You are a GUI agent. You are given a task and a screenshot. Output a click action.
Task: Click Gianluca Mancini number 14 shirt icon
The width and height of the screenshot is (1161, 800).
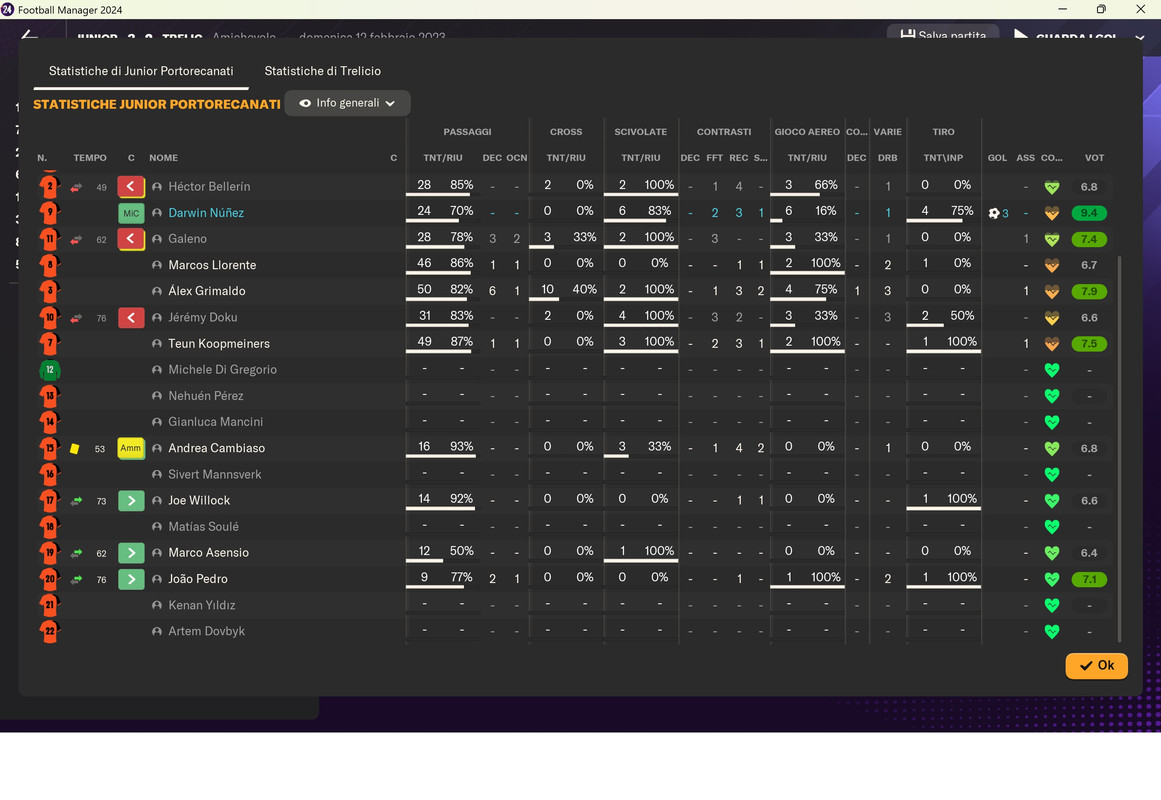50,422
